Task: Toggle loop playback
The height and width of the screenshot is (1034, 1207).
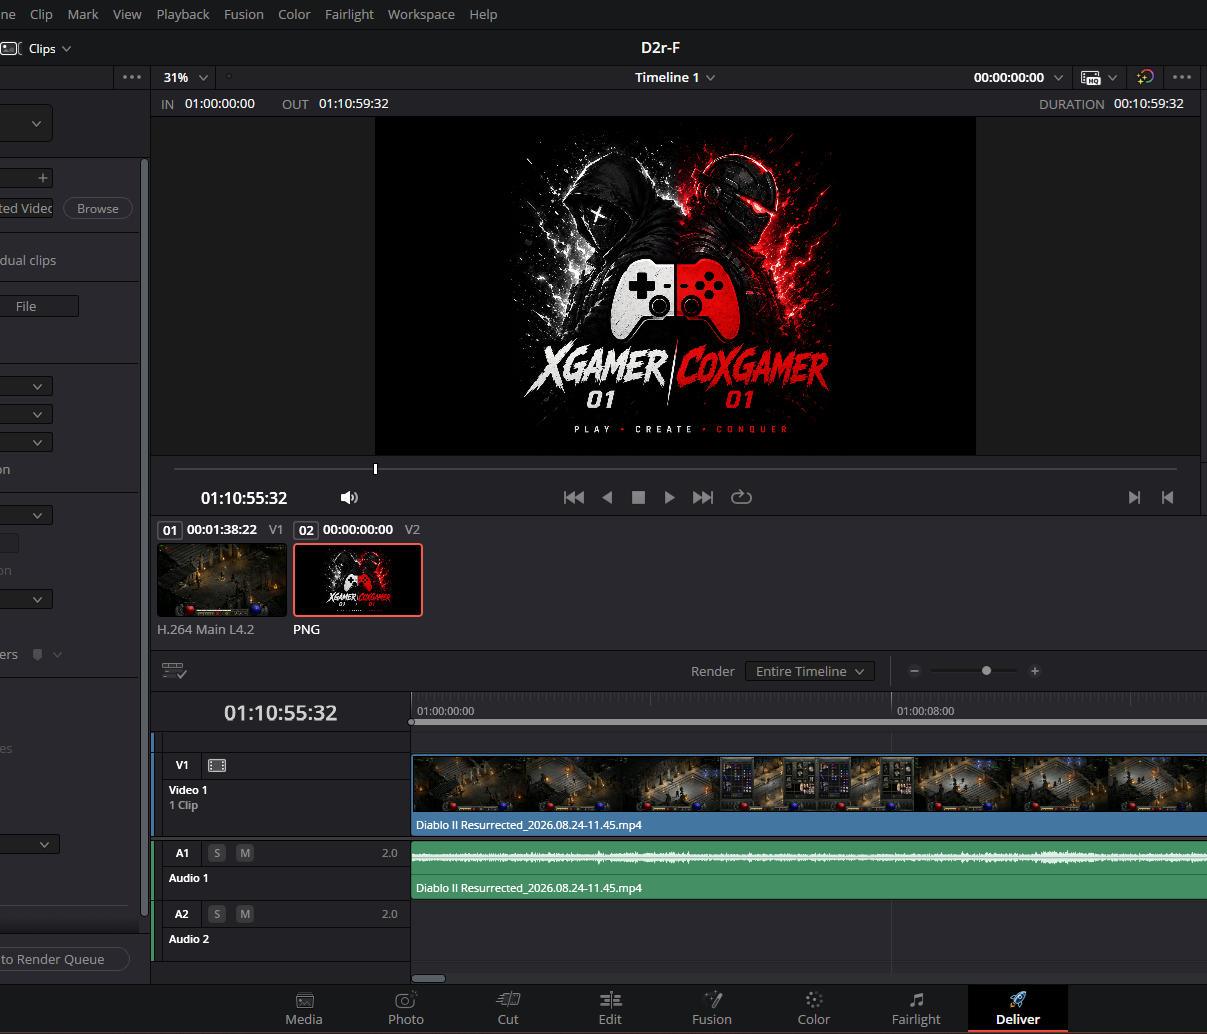Action: click(741, 497)
